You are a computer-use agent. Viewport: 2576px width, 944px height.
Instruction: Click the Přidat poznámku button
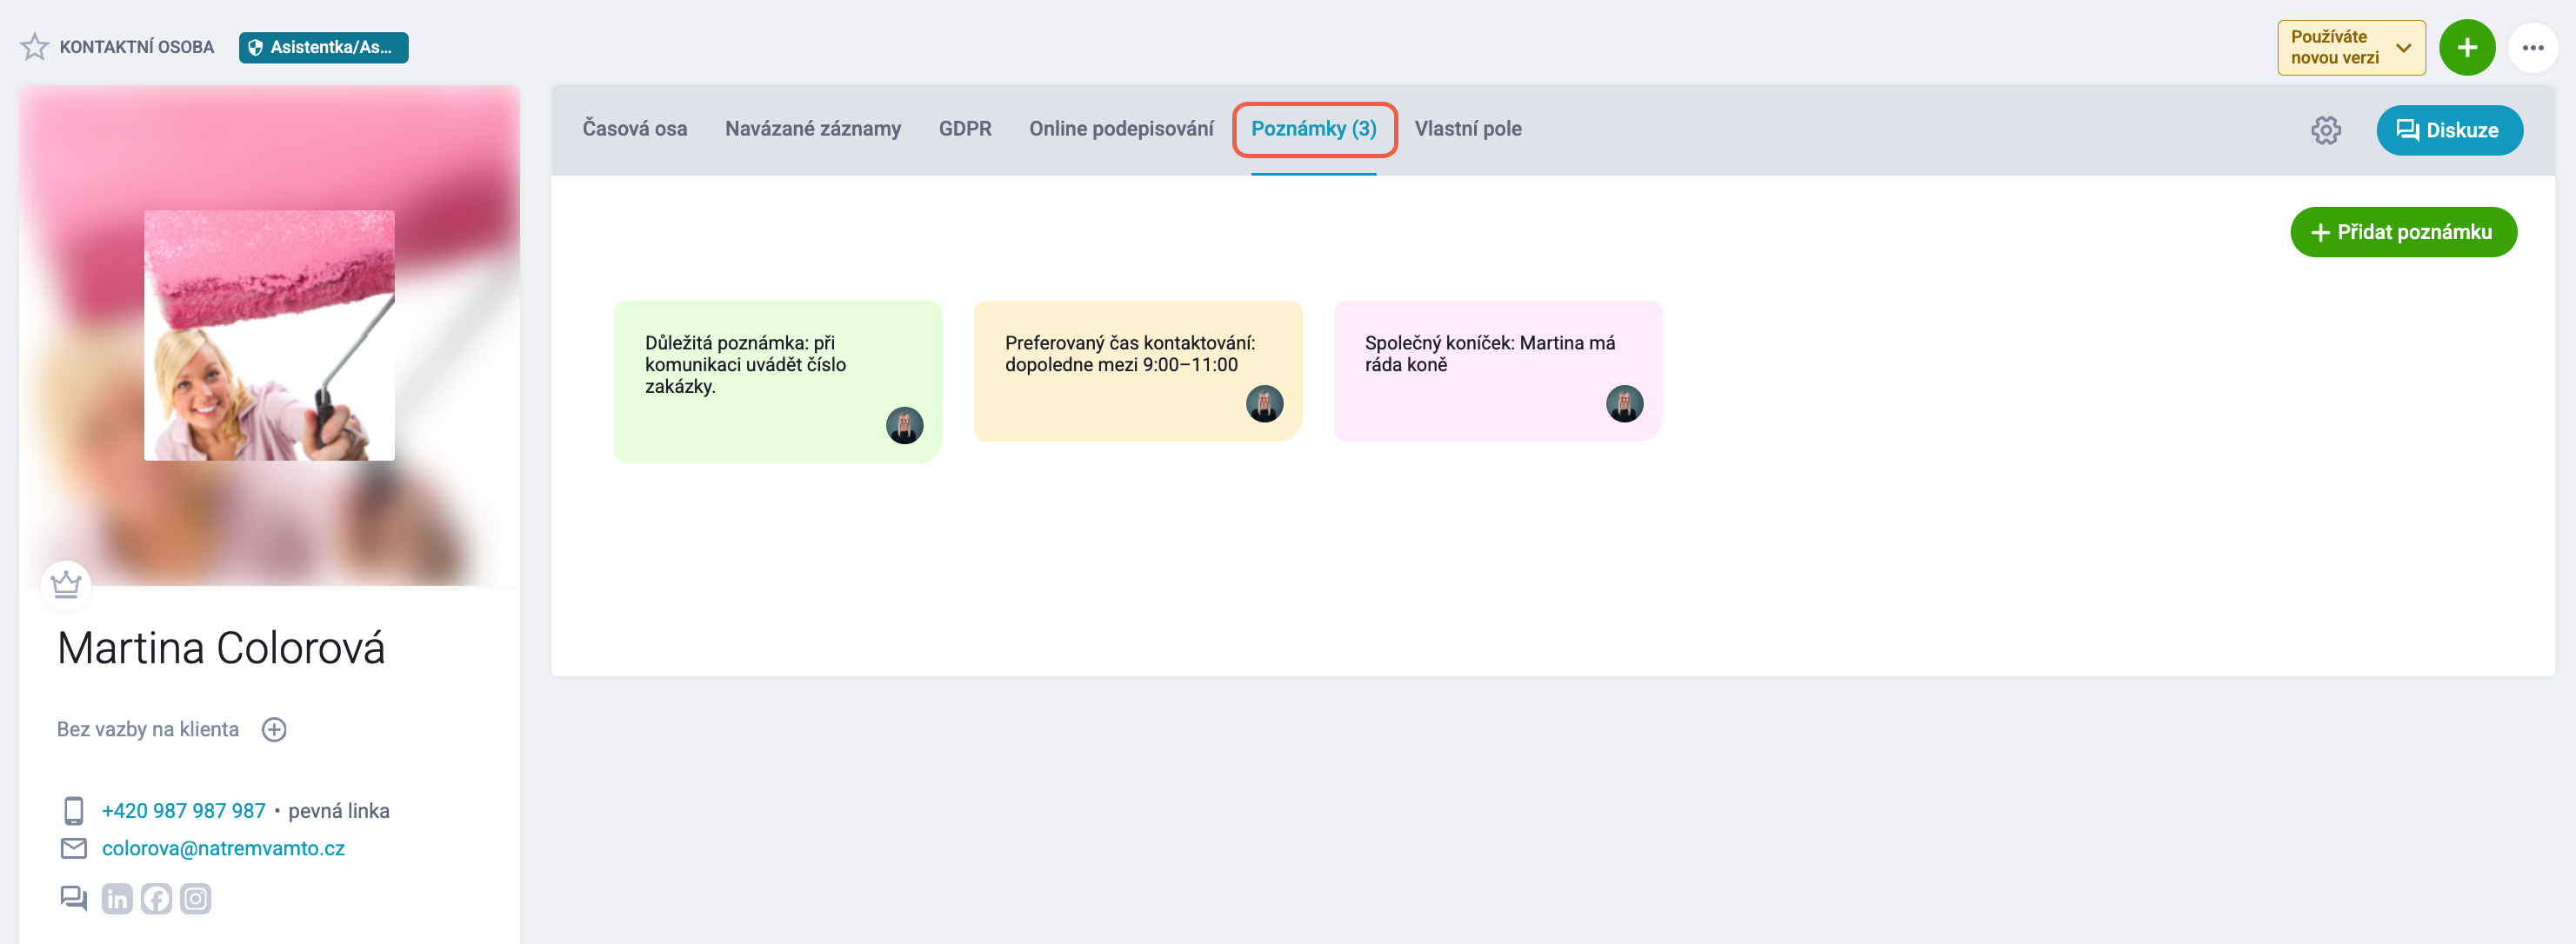coord(2403,232)
